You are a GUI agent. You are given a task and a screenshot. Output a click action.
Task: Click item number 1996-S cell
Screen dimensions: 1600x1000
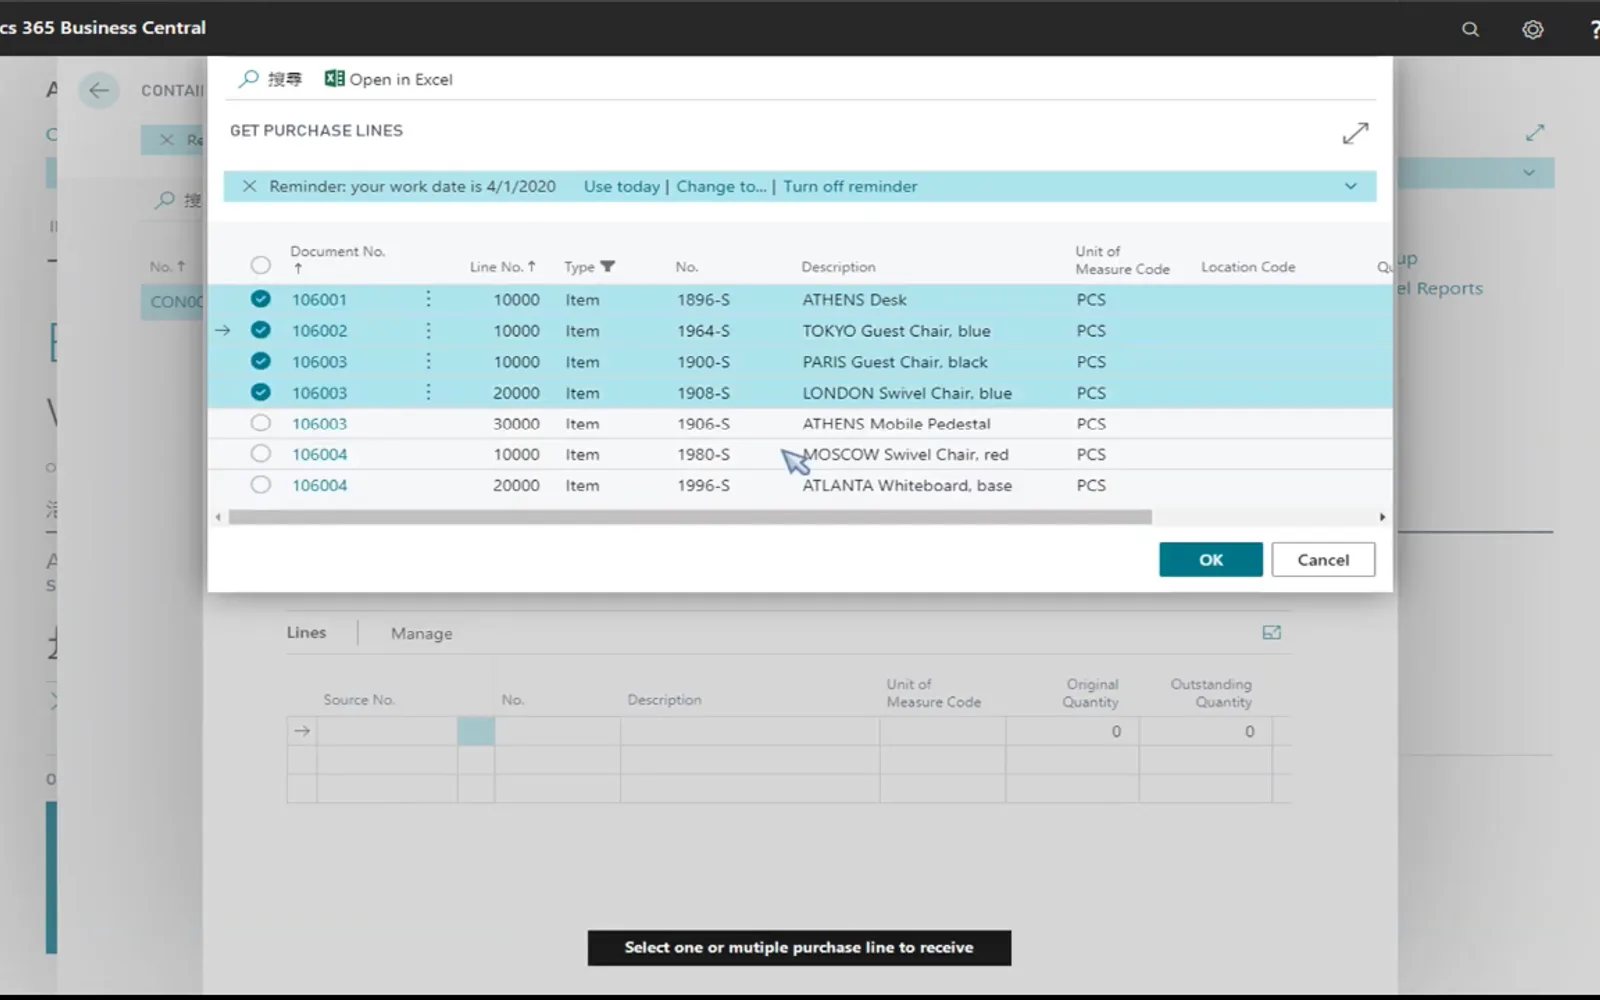click(x=703, y=485)
